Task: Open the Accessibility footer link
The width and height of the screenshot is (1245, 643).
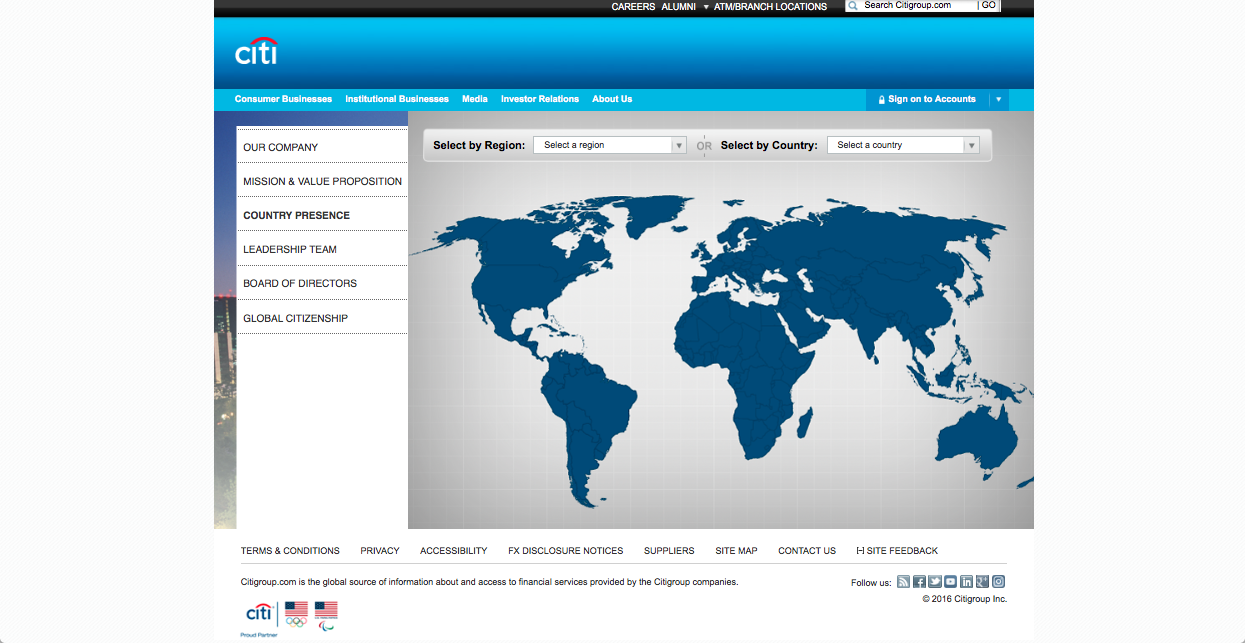Action: click(x=454, y=551)
